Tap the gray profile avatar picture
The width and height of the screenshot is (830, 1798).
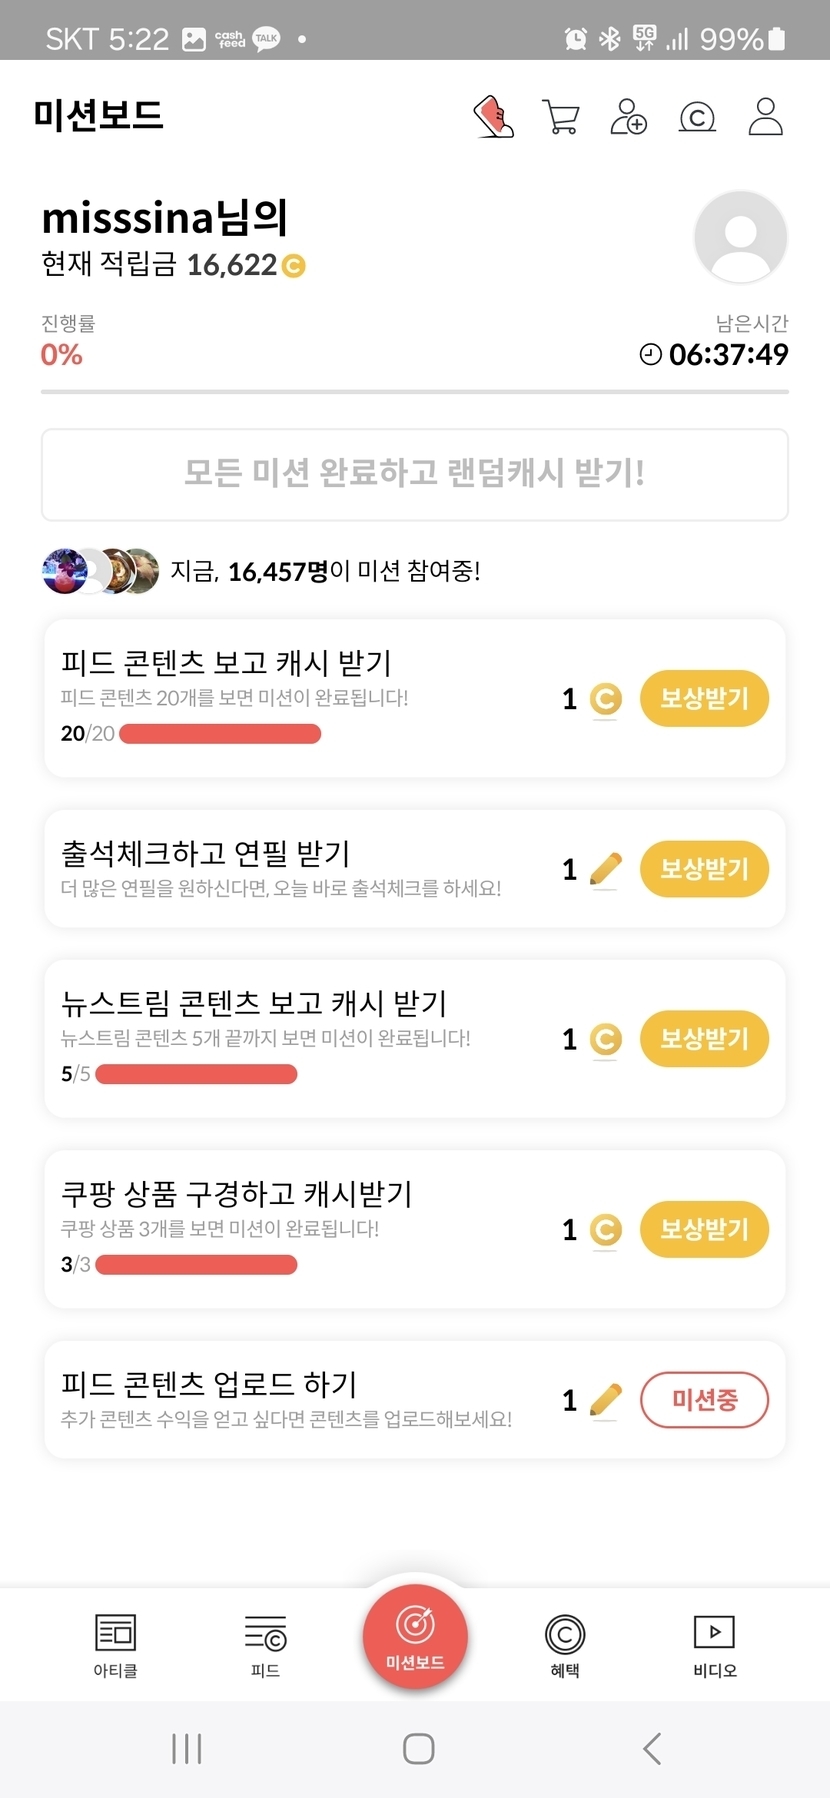(x=740, y=237)
